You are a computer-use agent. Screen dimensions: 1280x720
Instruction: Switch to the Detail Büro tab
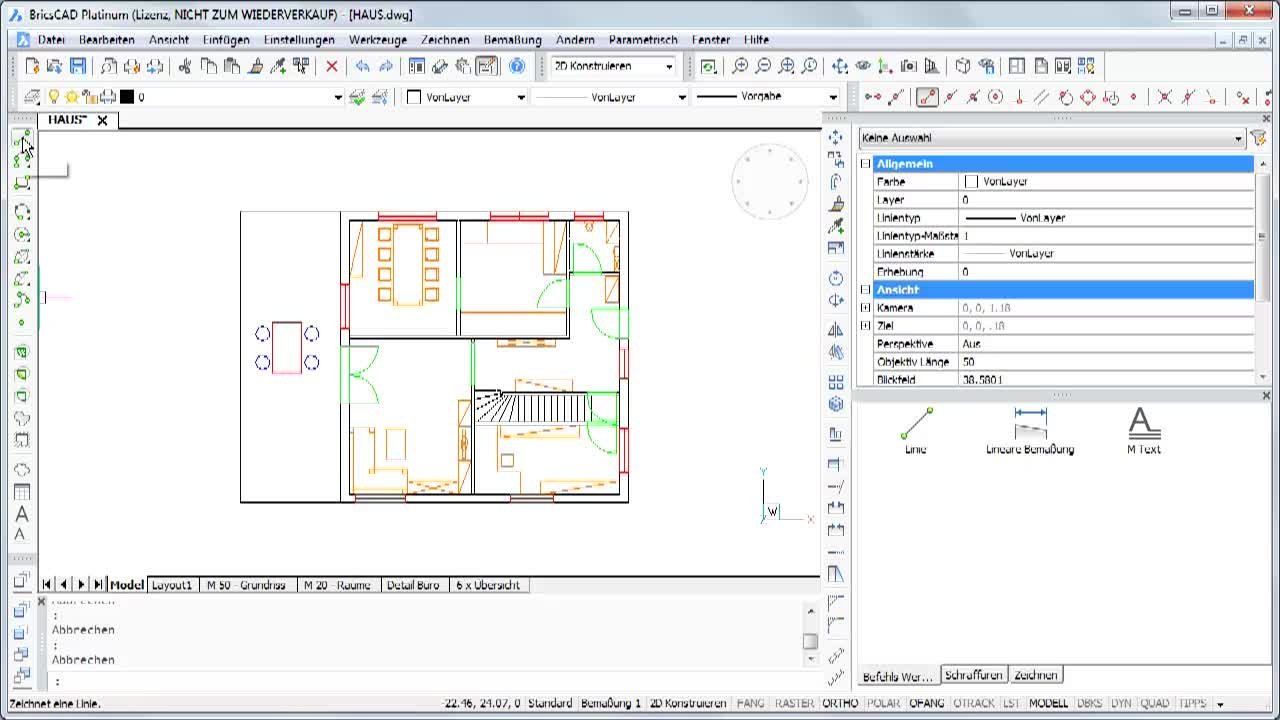pyautogui.click(x=413, y=585)
